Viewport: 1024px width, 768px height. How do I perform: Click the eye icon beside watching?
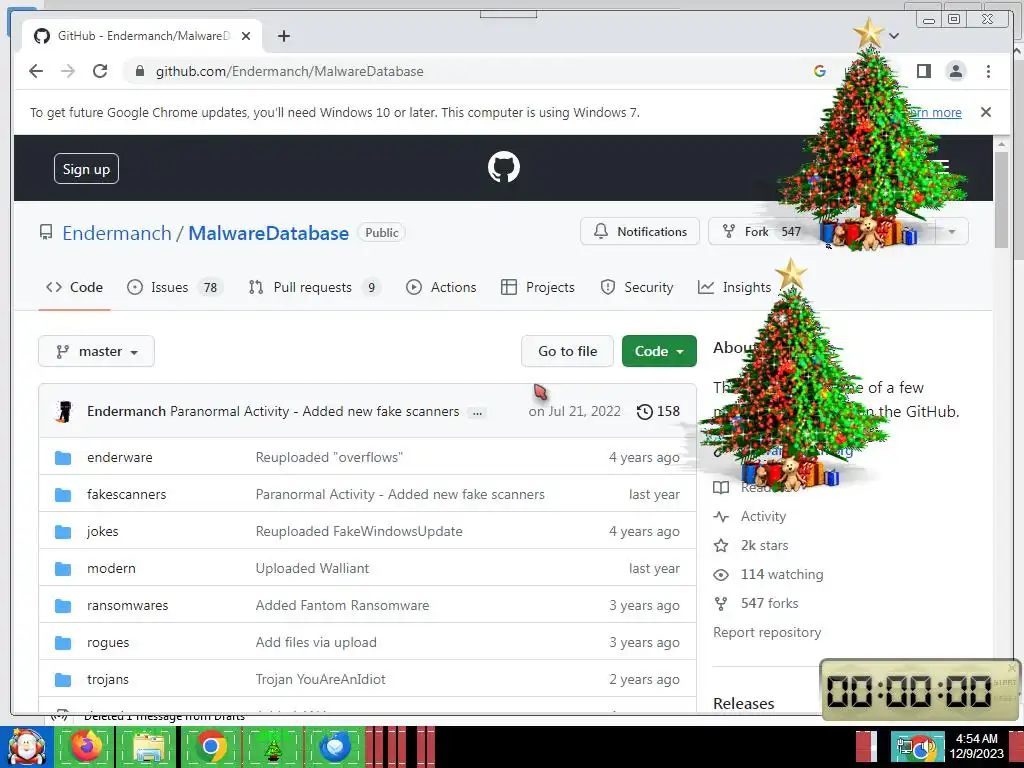coord(721,575)
